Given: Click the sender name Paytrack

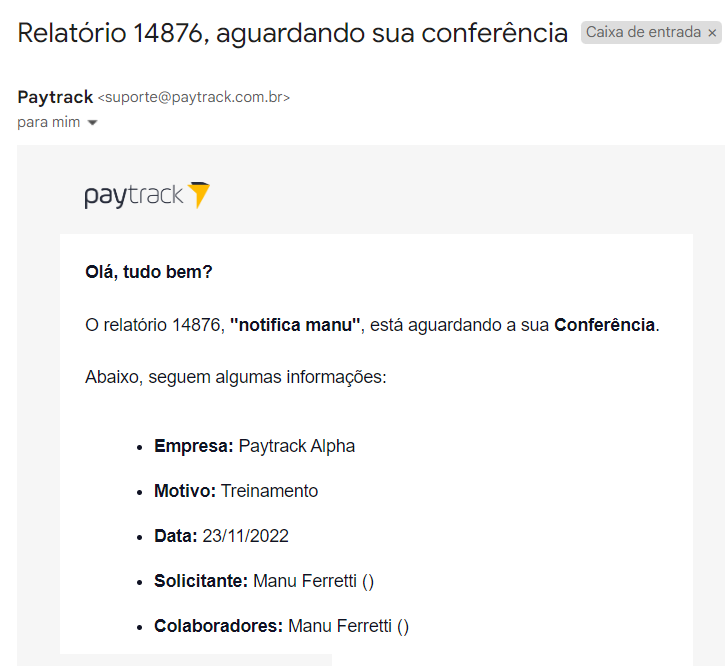Looking at the screenshot, I should point(55,97).
